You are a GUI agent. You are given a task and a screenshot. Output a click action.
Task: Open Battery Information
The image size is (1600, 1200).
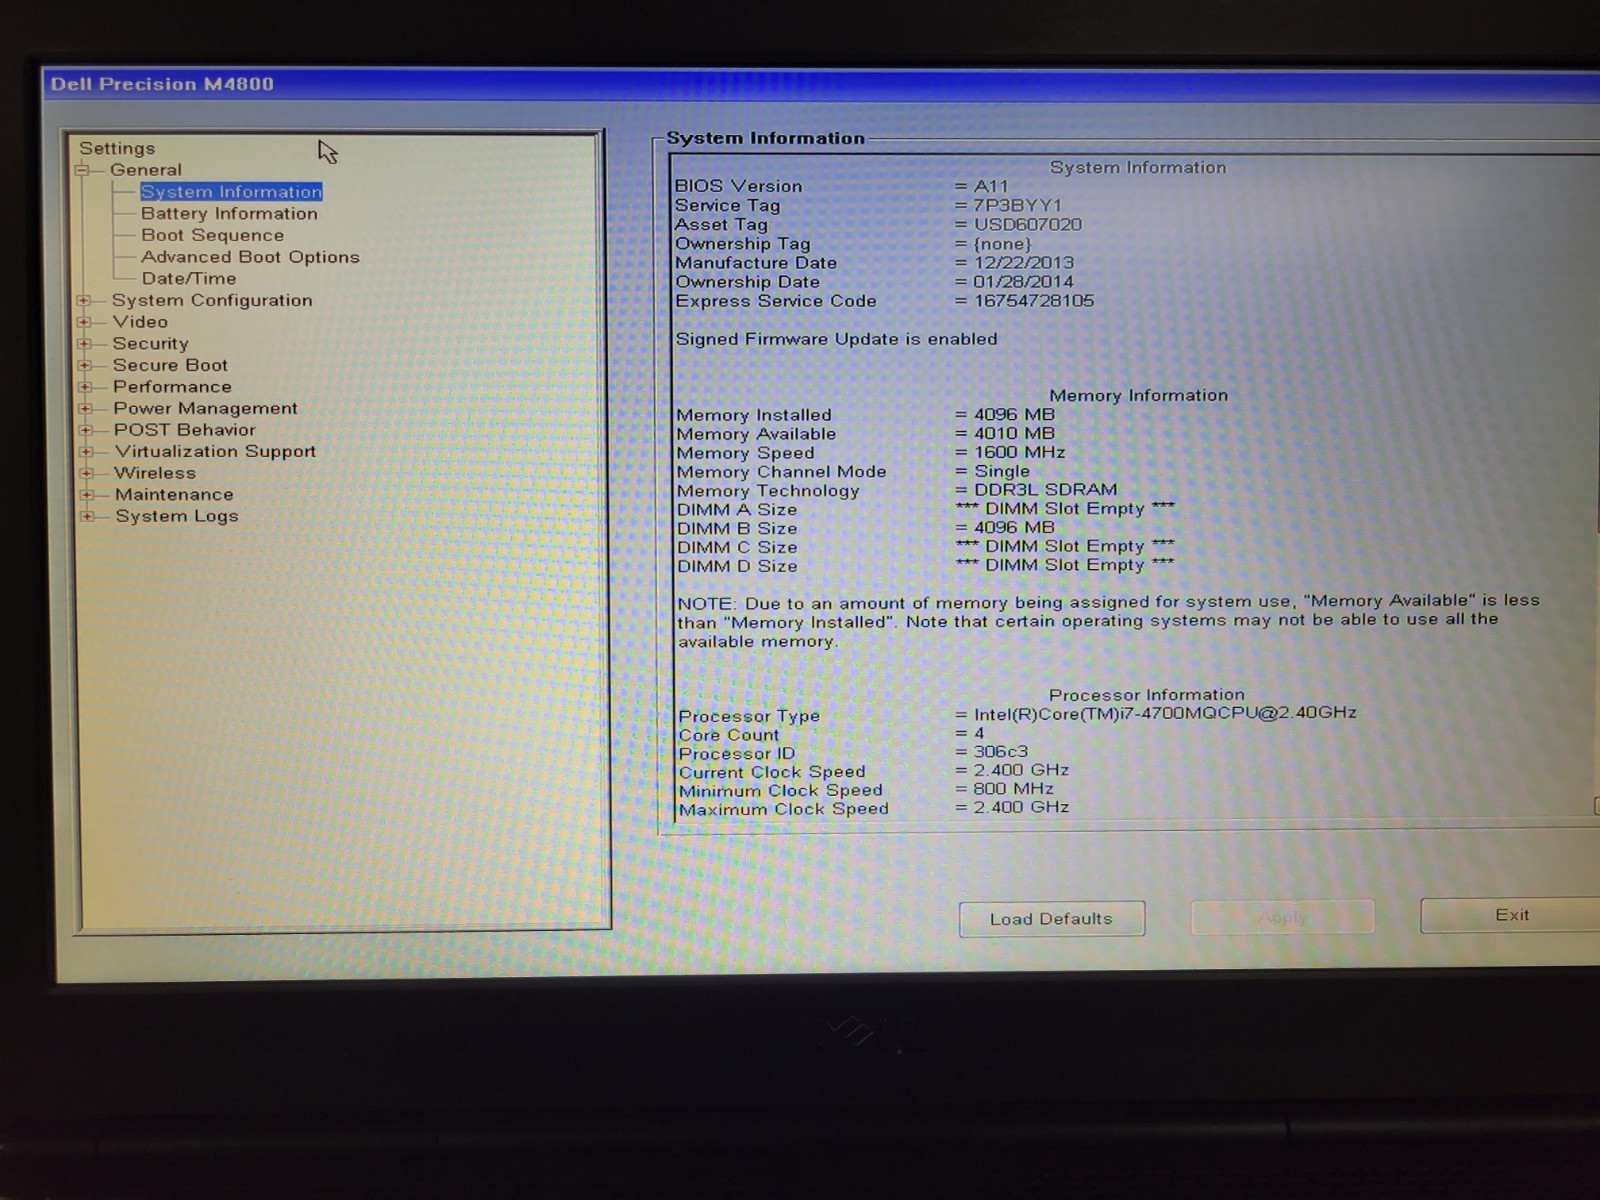click(229, 214)
